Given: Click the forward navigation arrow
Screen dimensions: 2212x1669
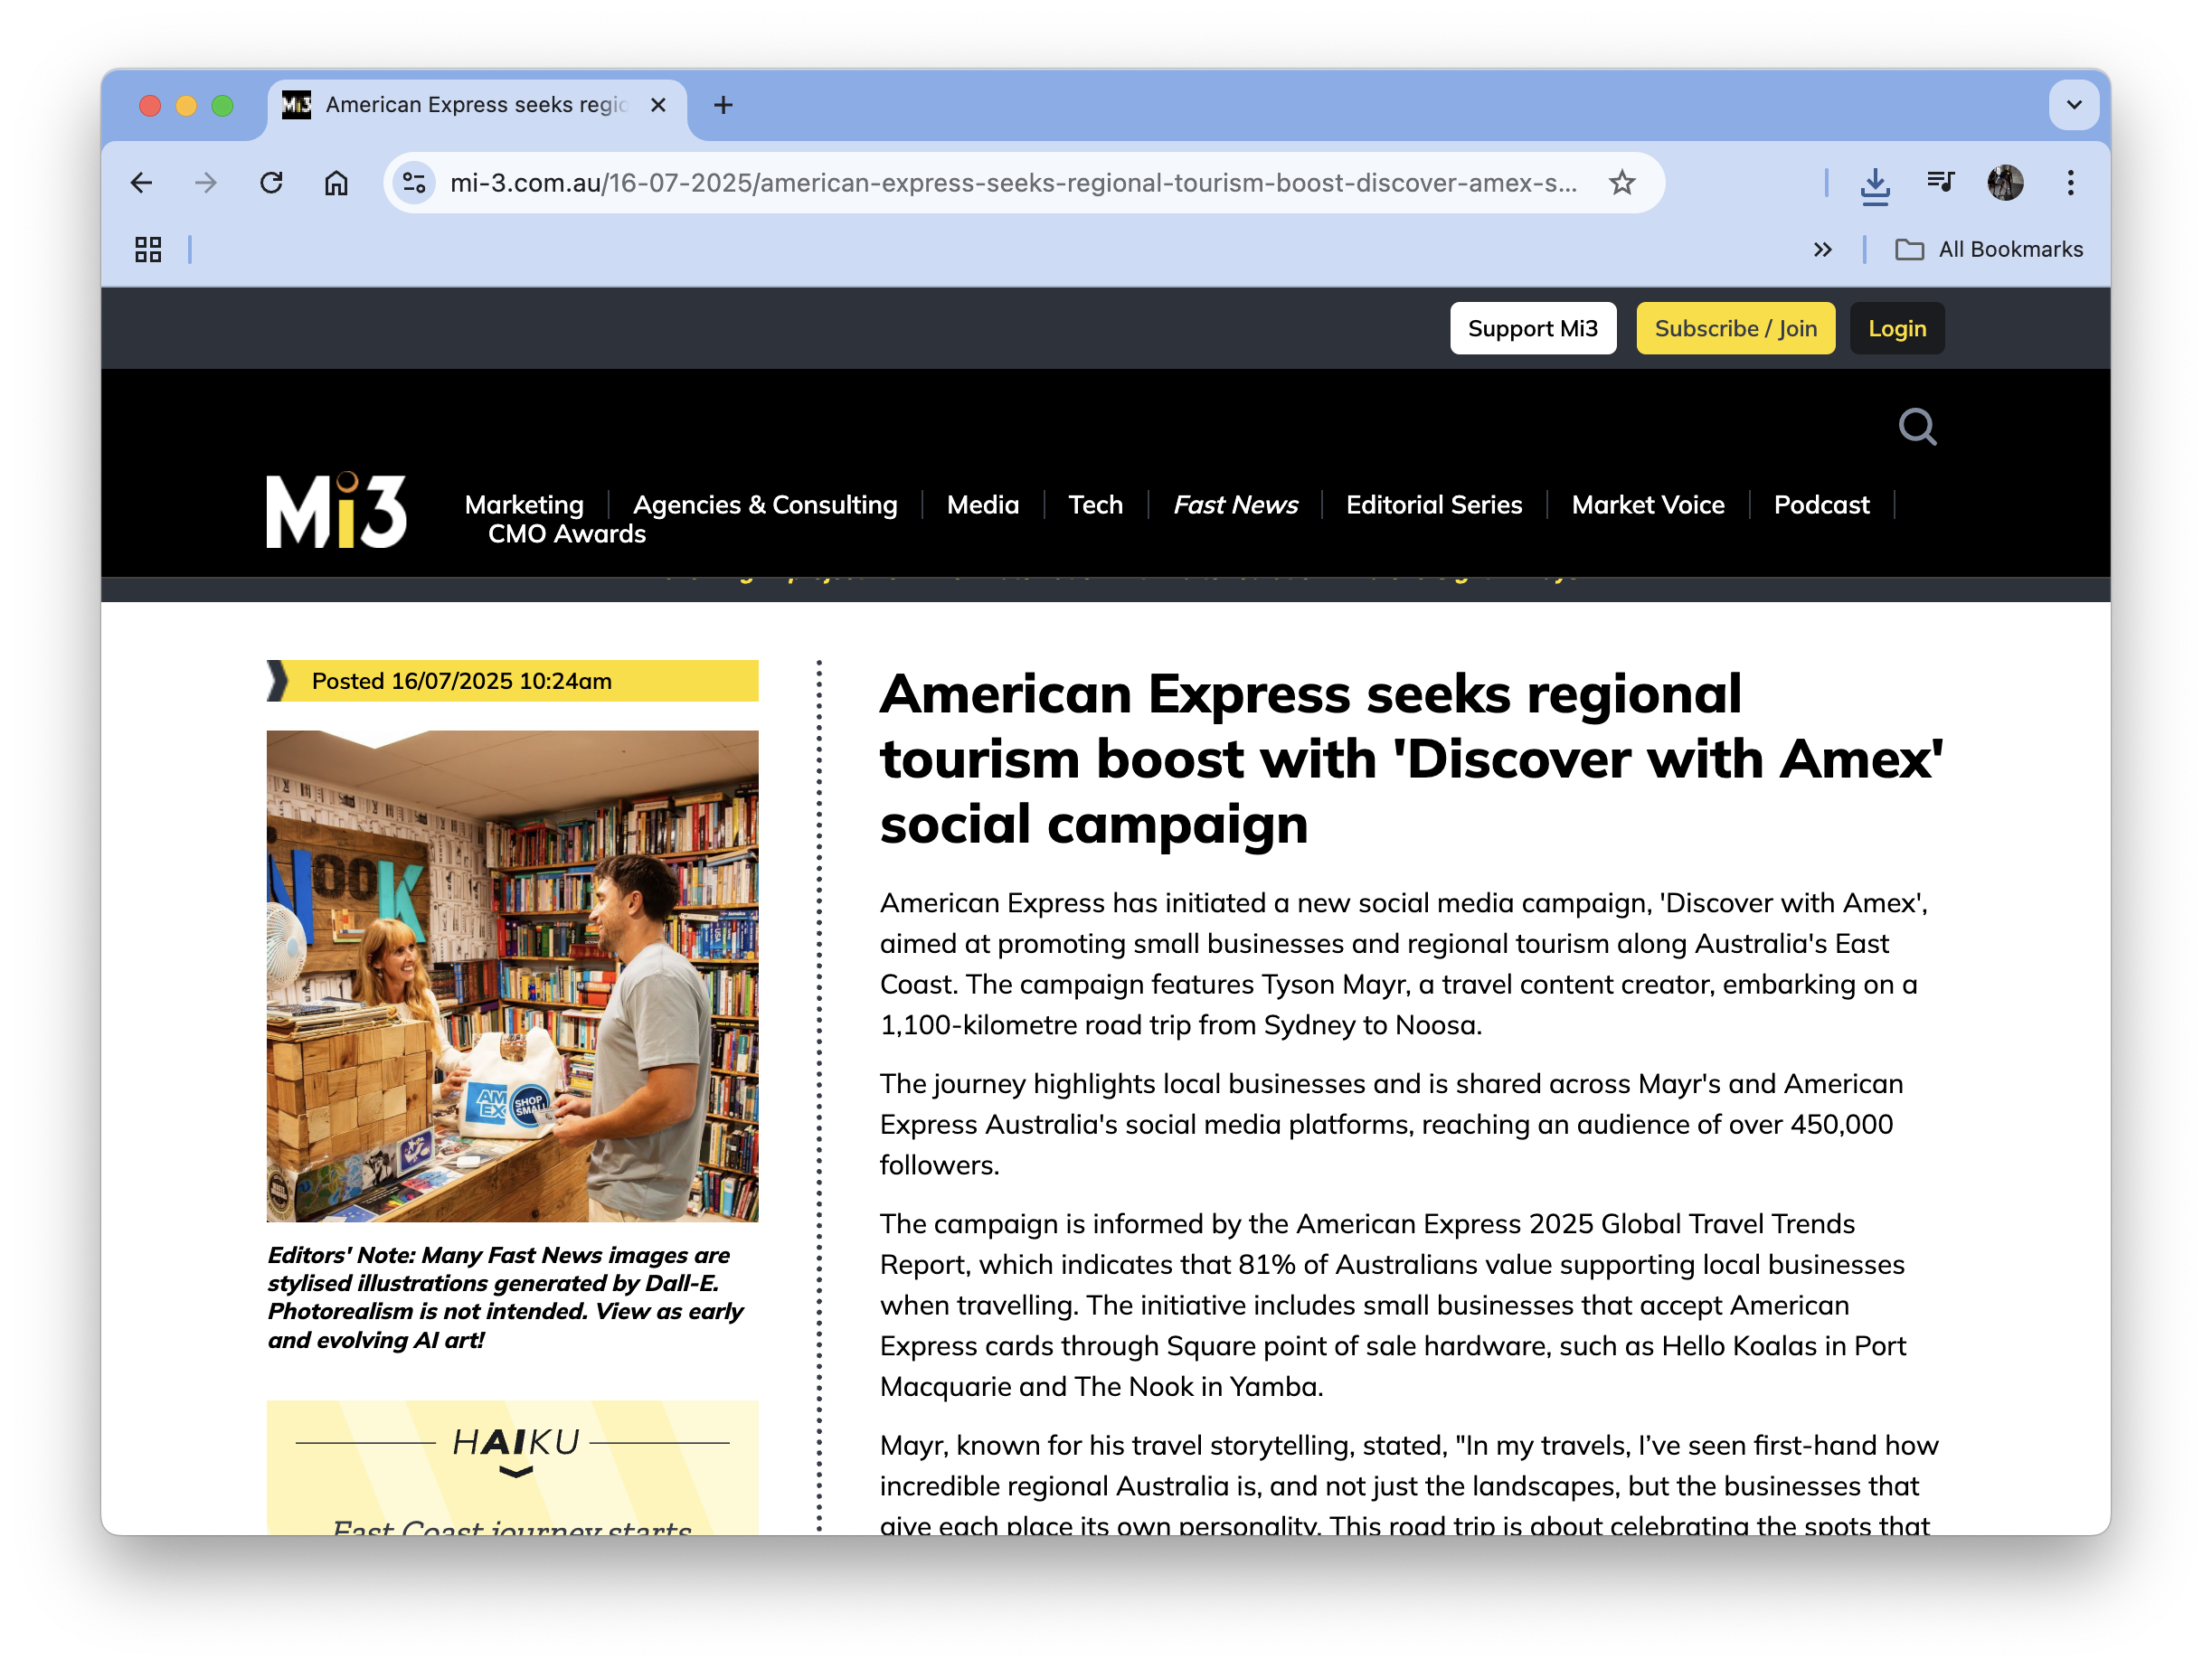Looking at the screenshot, I should tap(206, 183).
